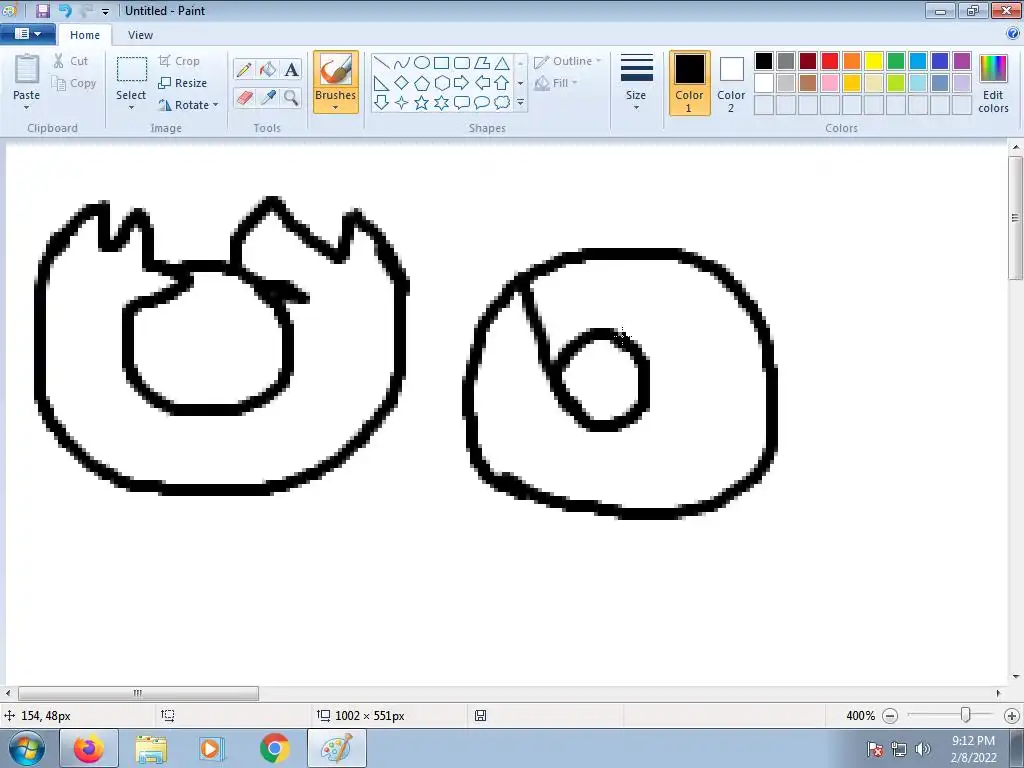Choose the Five-point star shape
The width and height of the screenshot is (1024, 768).
(422, 103)
